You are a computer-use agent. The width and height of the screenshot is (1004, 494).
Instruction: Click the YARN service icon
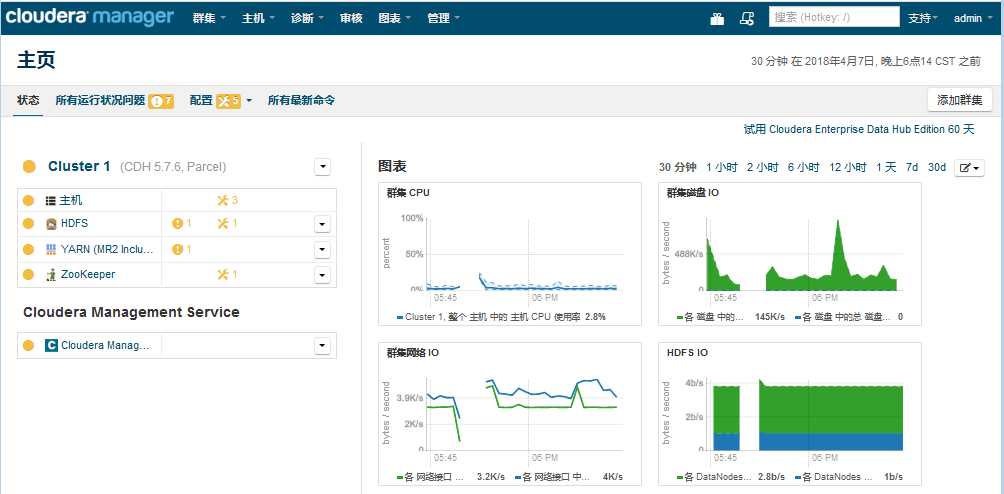(x=51, y=249)
